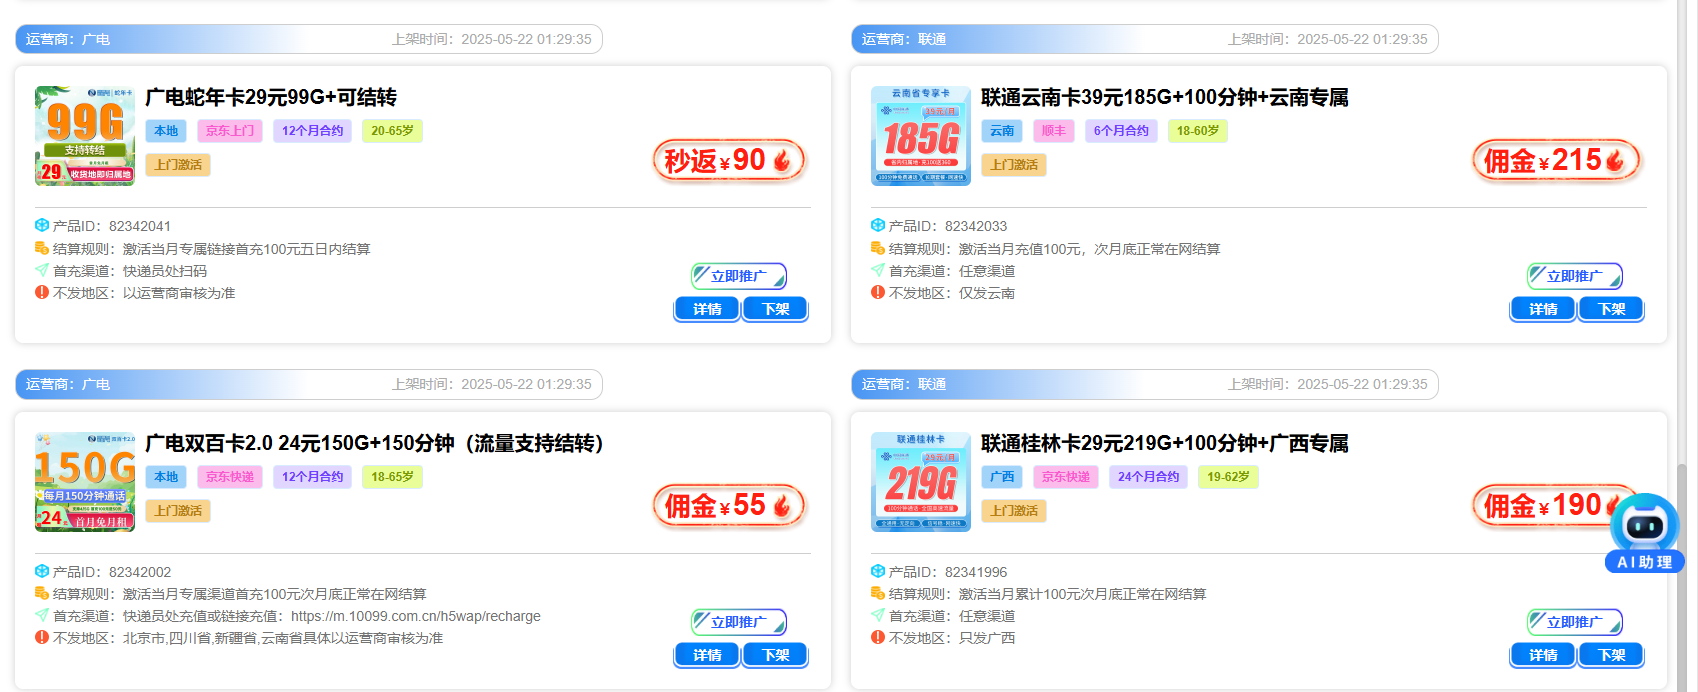The width and height of the screenshot is (1698, 692).
Task: Click 京东快递 tag on 广电双百卡
Action: pyautogui.click(x=230, y=477)
